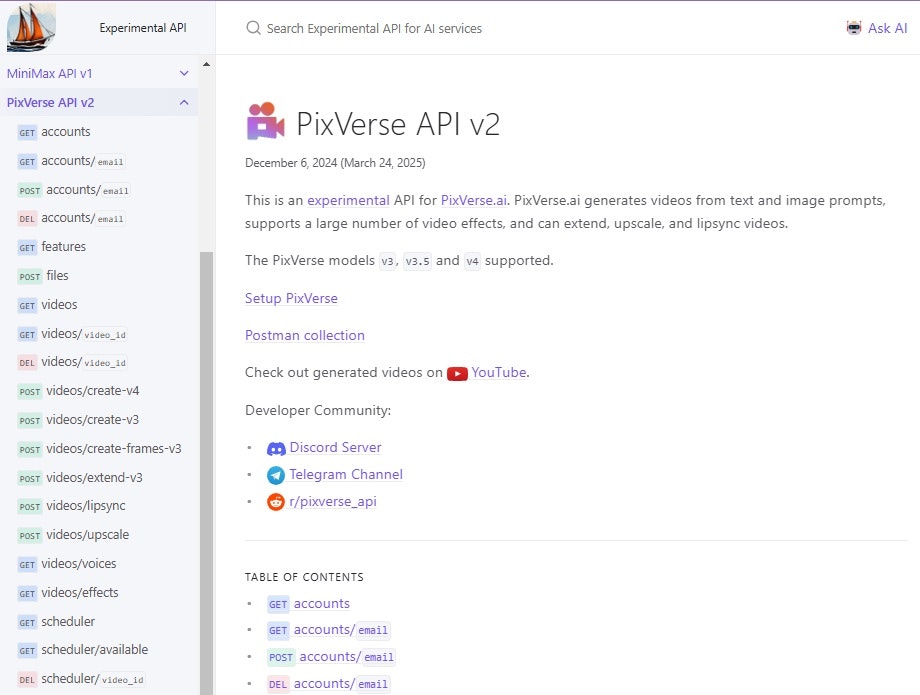
Task: Click the v3.5 model code tag
Action: click(417, 261)
